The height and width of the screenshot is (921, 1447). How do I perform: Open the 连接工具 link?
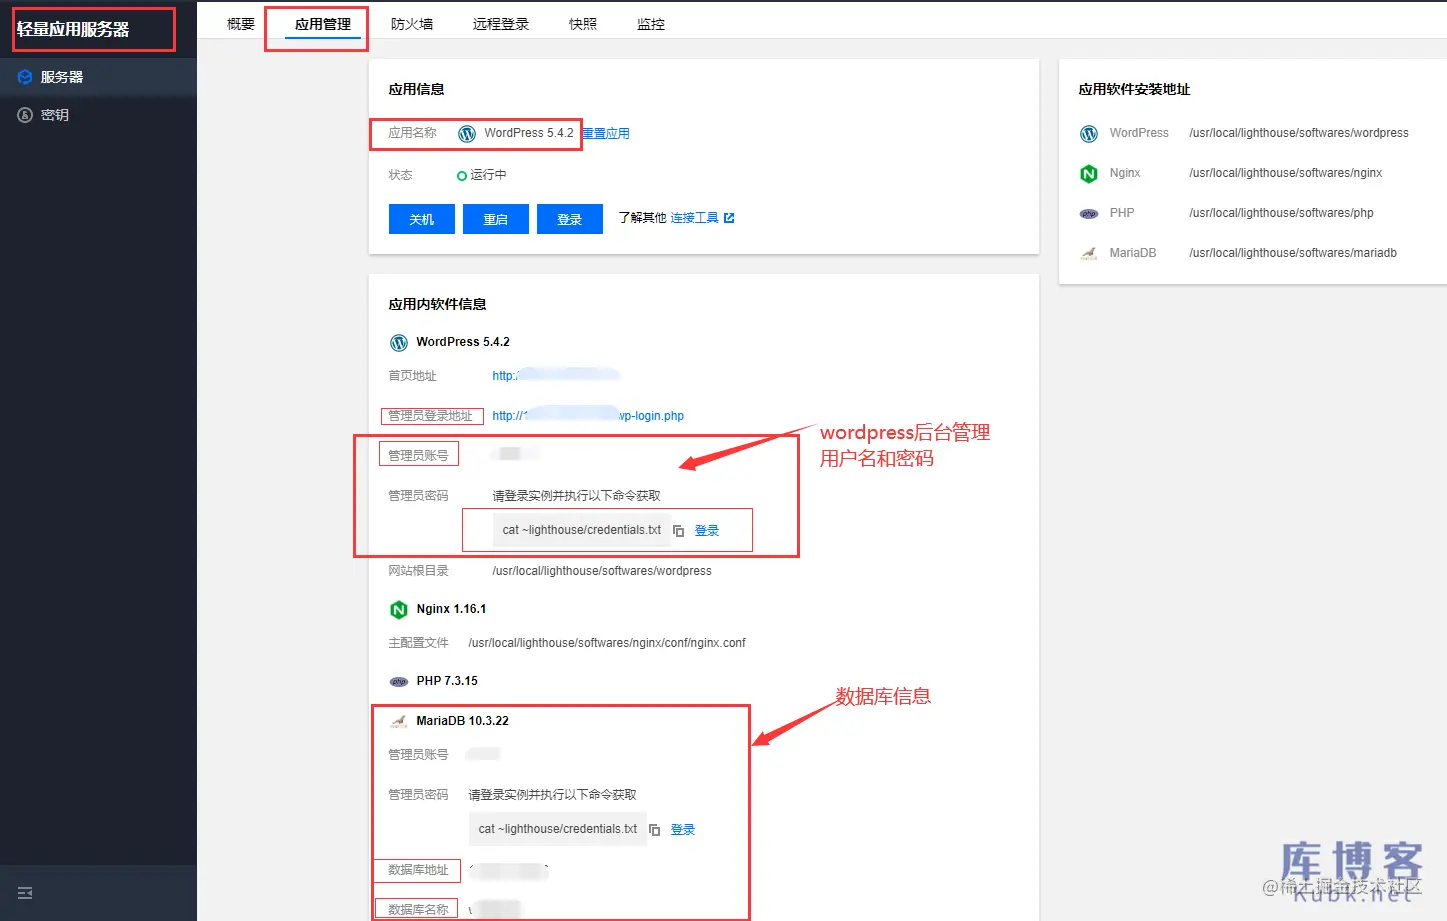coord(694,218)
